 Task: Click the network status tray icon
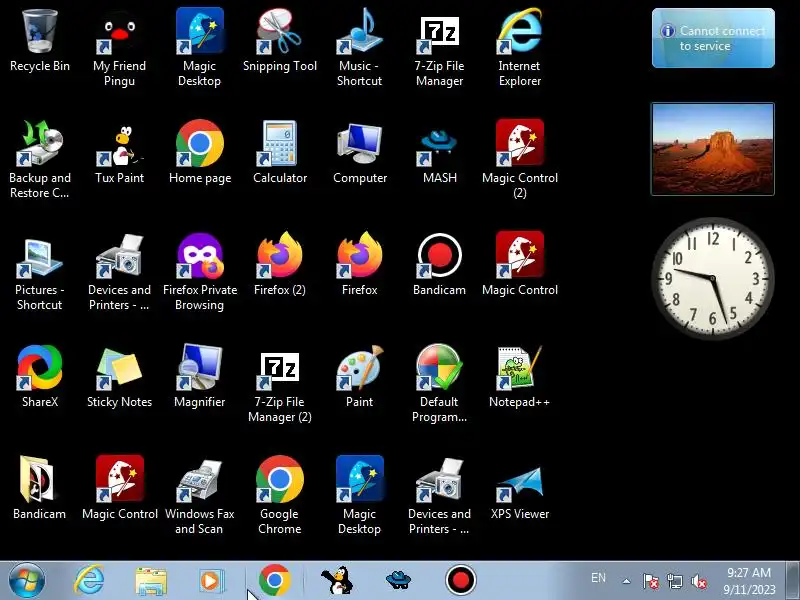[674, 581]
